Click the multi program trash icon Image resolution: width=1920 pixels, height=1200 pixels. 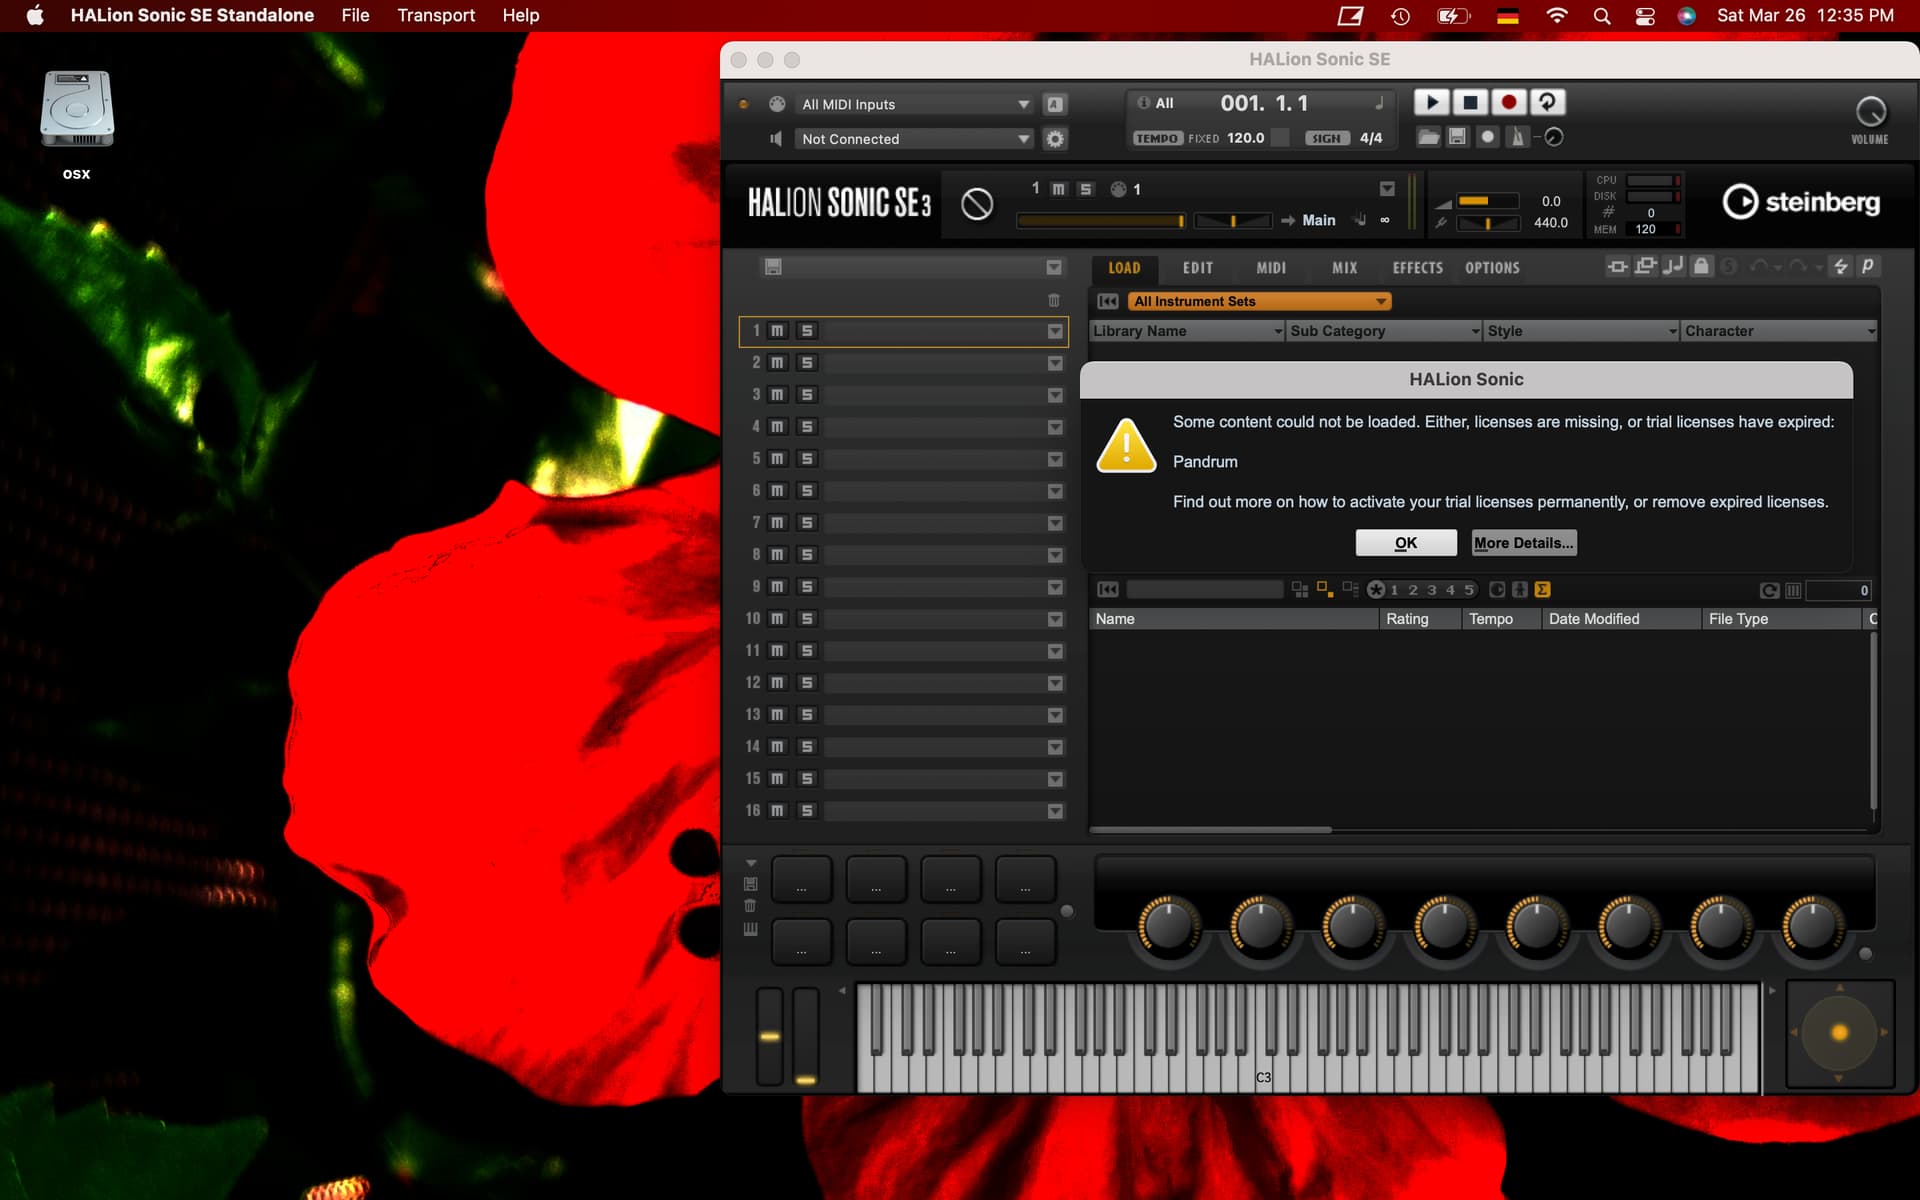(1054, 300)
